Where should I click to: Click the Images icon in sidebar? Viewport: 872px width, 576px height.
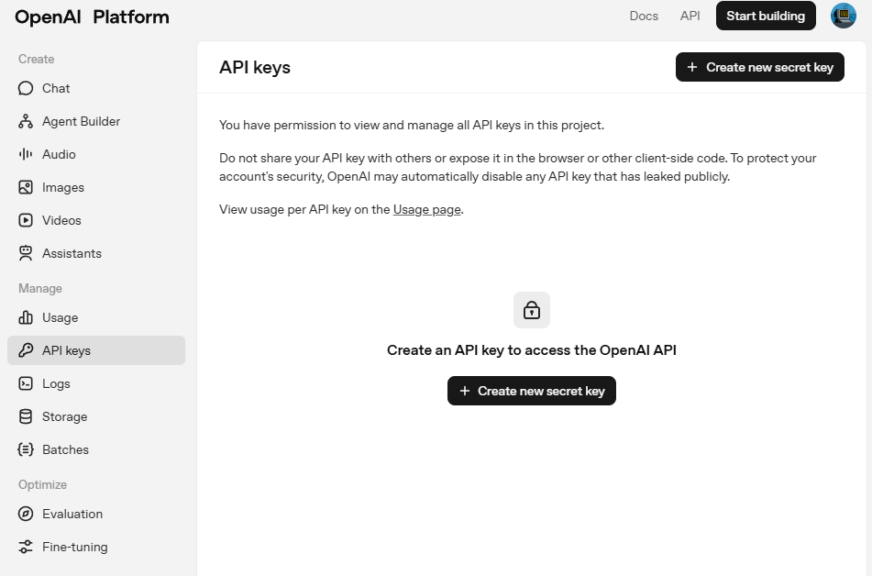(x=26, y=188)
